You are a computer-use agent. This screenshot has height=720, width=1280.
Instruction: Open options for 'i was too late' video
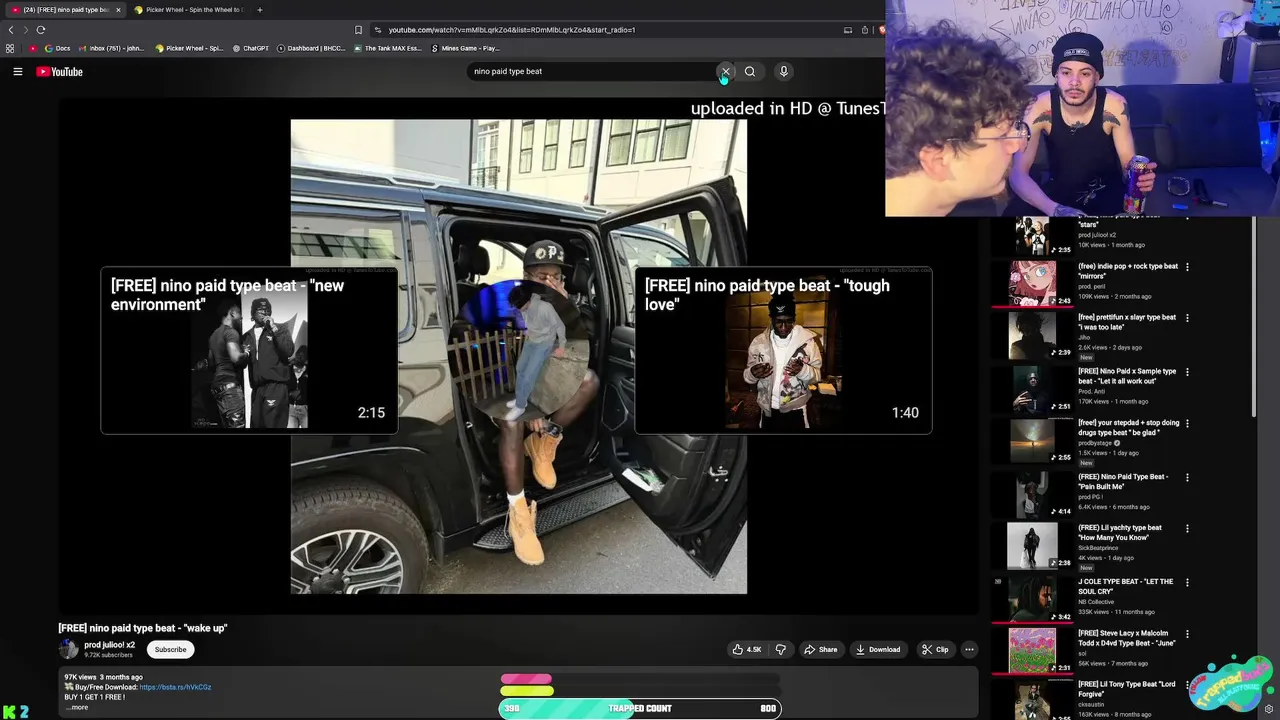pyautogui.click(x=1187, y=318)
